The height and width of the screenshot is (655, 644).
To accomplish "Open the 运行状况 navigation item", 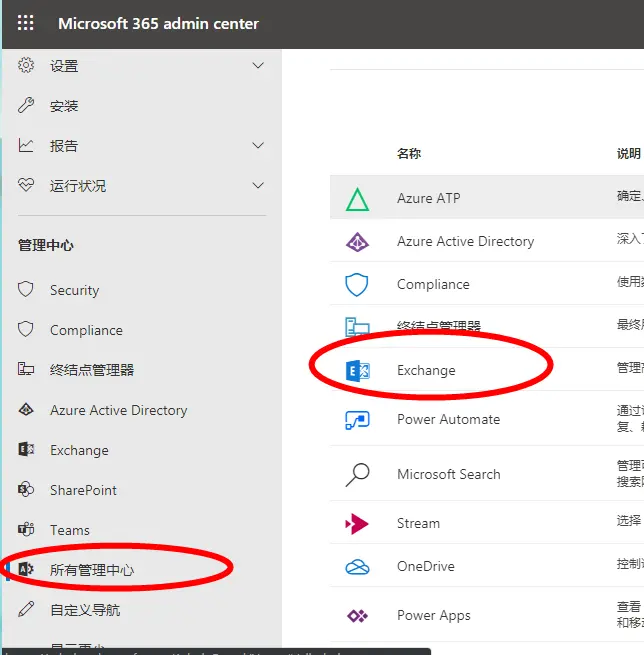I will (x=78, y=186).
